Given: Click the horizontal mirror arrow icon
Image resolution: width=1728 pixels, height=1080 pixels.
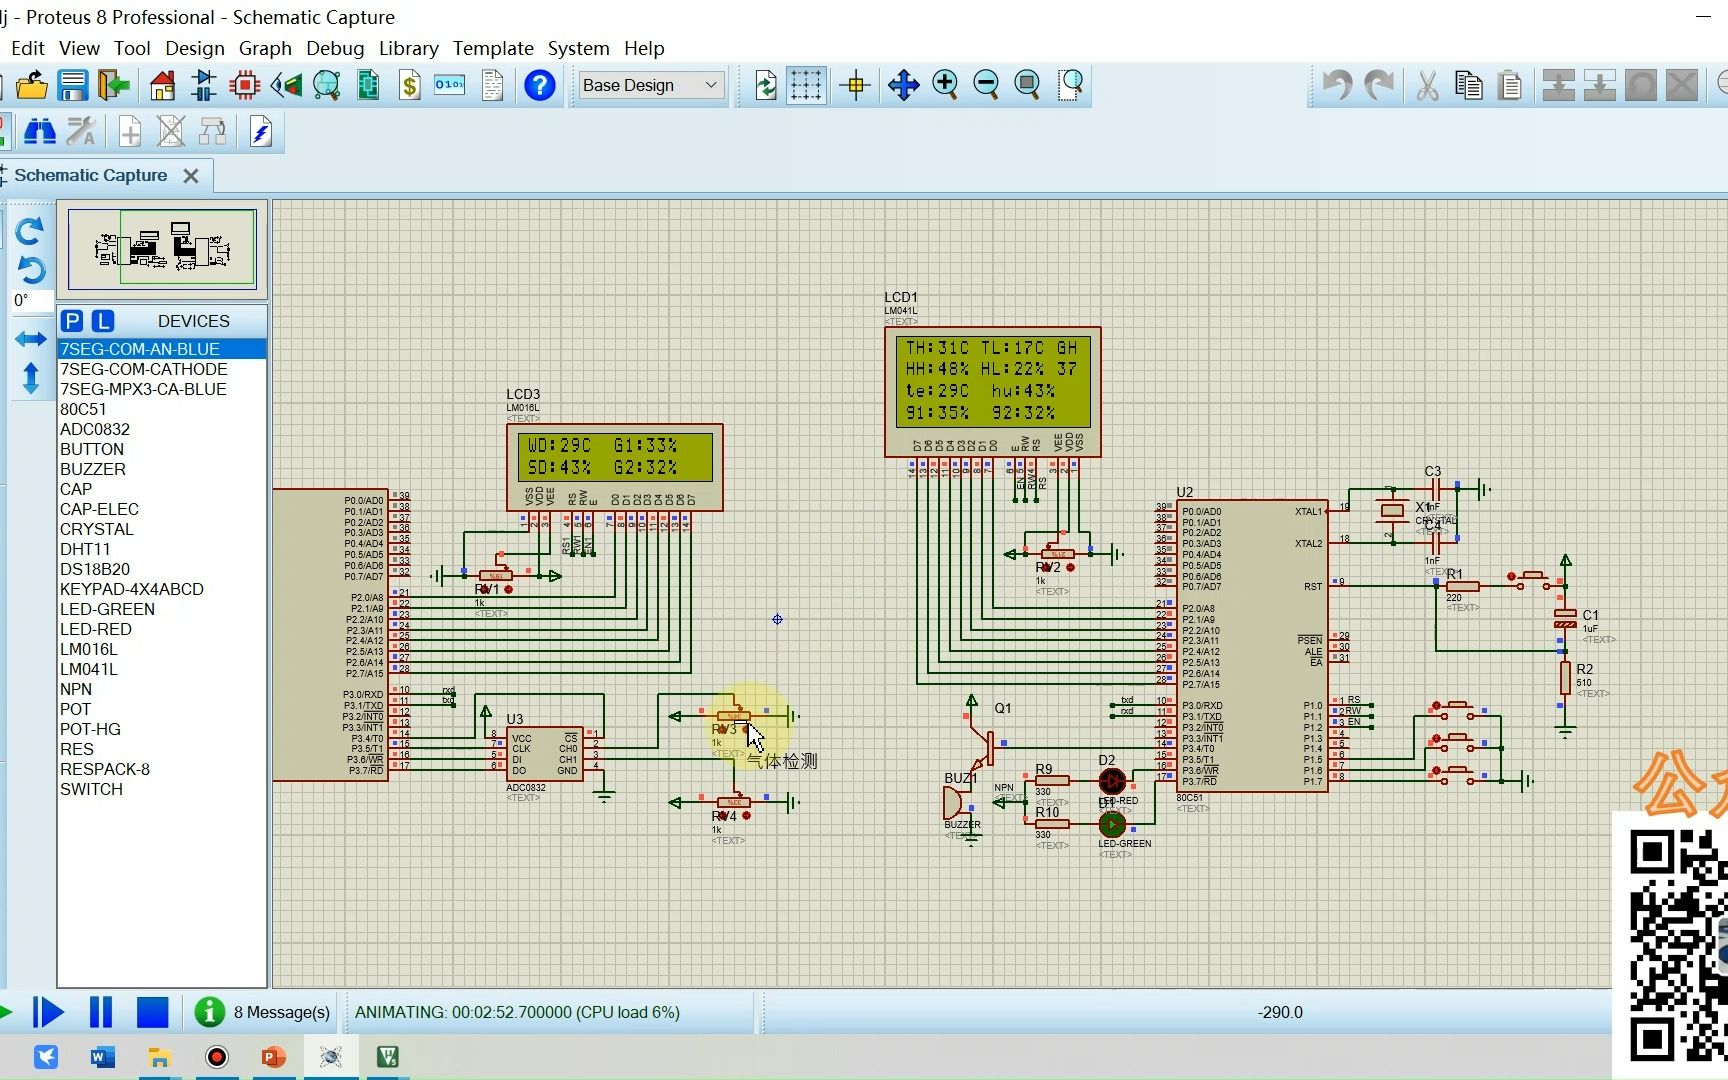Looking at the screenshot, I should [30, 339].
